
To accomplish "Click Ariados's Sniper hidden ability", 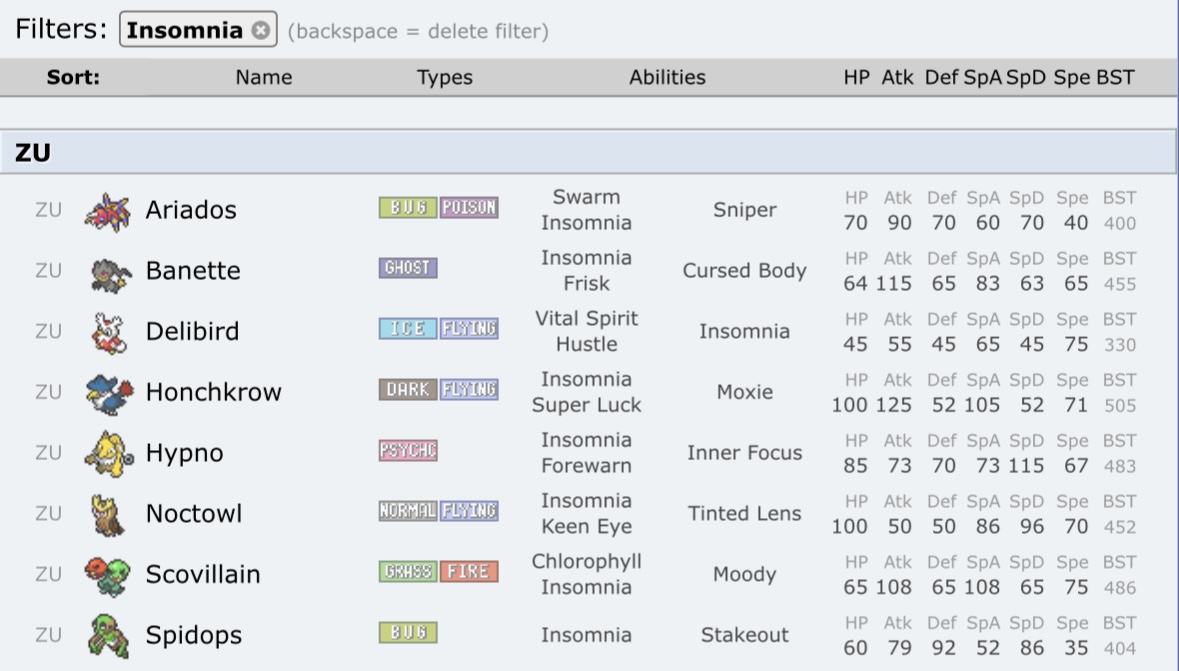I will (744, 210).
